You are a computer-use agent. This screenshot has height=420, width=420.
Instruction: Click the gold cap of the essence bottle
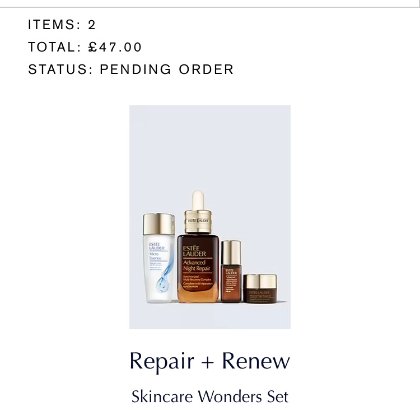coord(159,224)
